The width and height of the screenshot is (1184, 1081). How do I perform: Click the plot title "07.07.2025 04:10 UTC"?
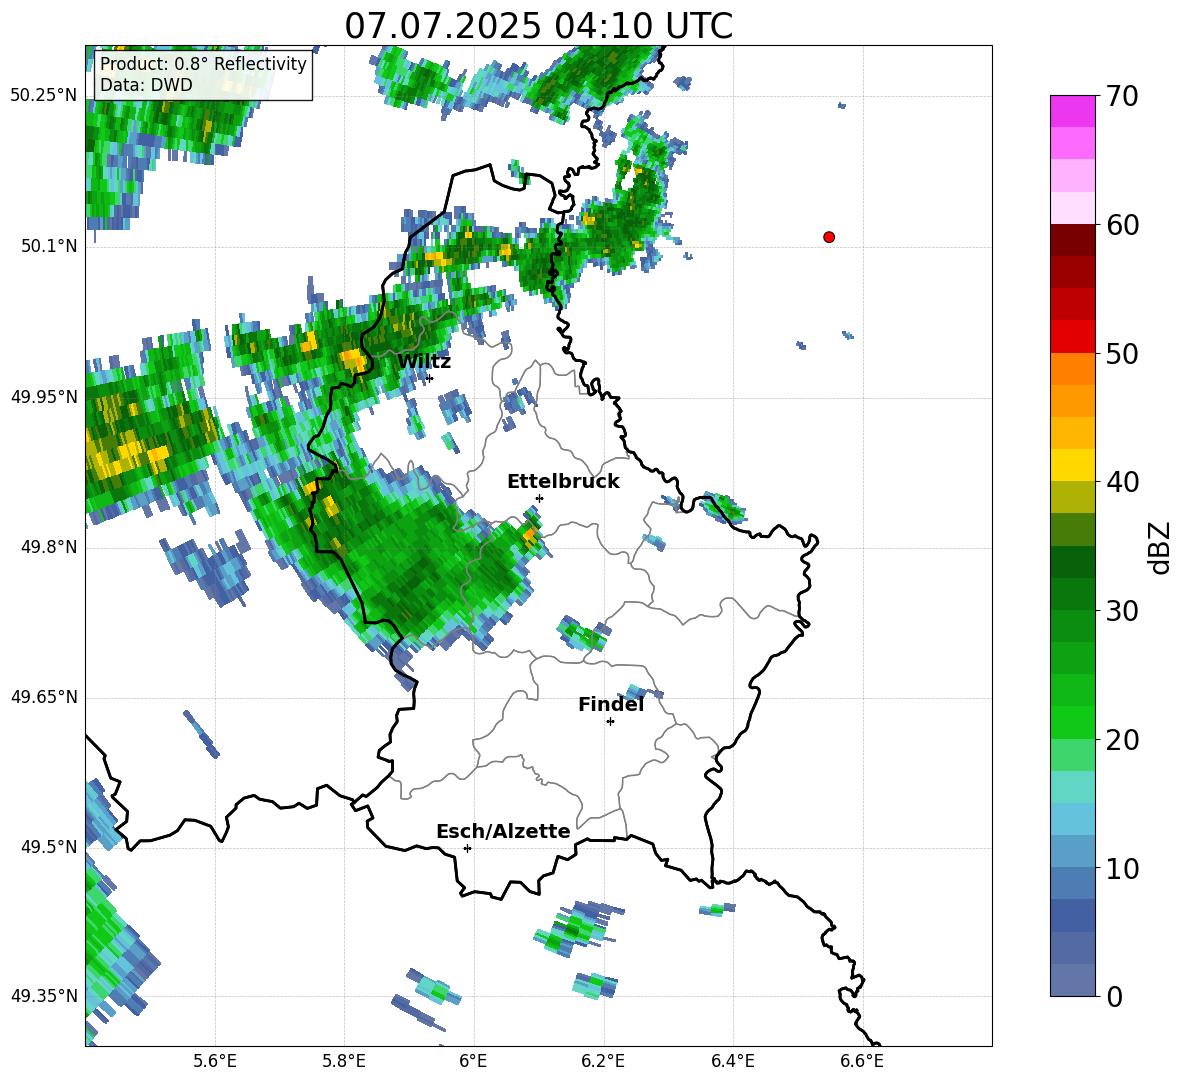pyautogui.click(x=538, y=26)
